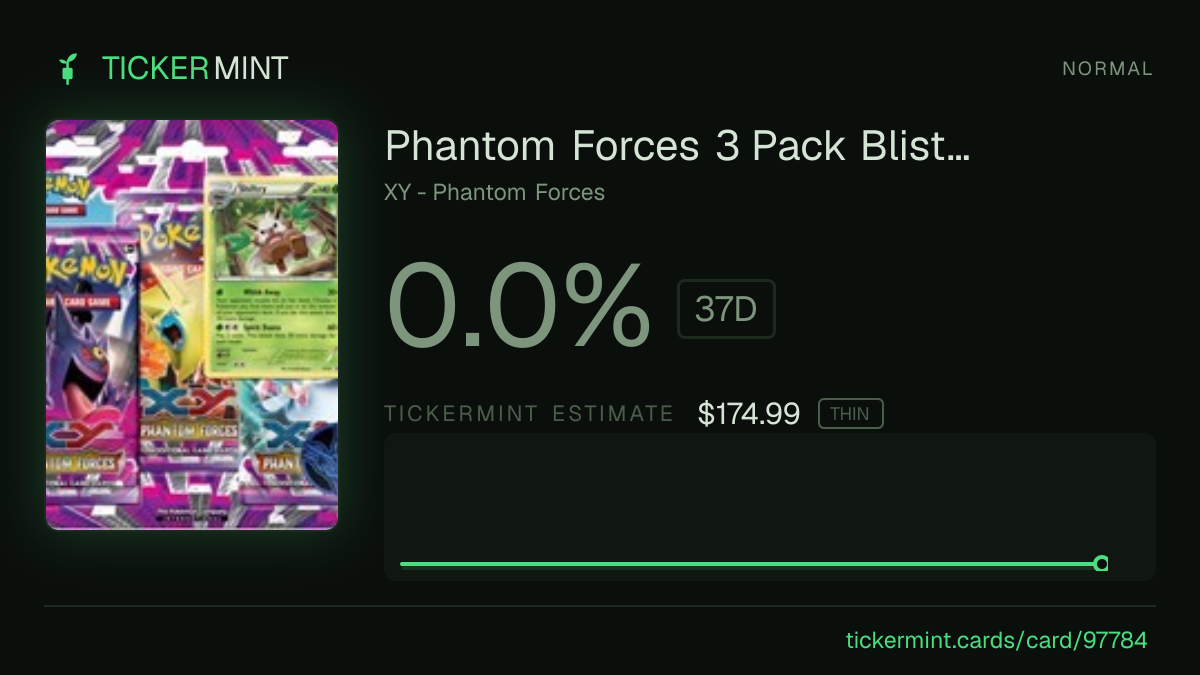The image size is (1200, 675).
Task: Click the TICKERMINT brand wordmark
Action: click(195, 68)
